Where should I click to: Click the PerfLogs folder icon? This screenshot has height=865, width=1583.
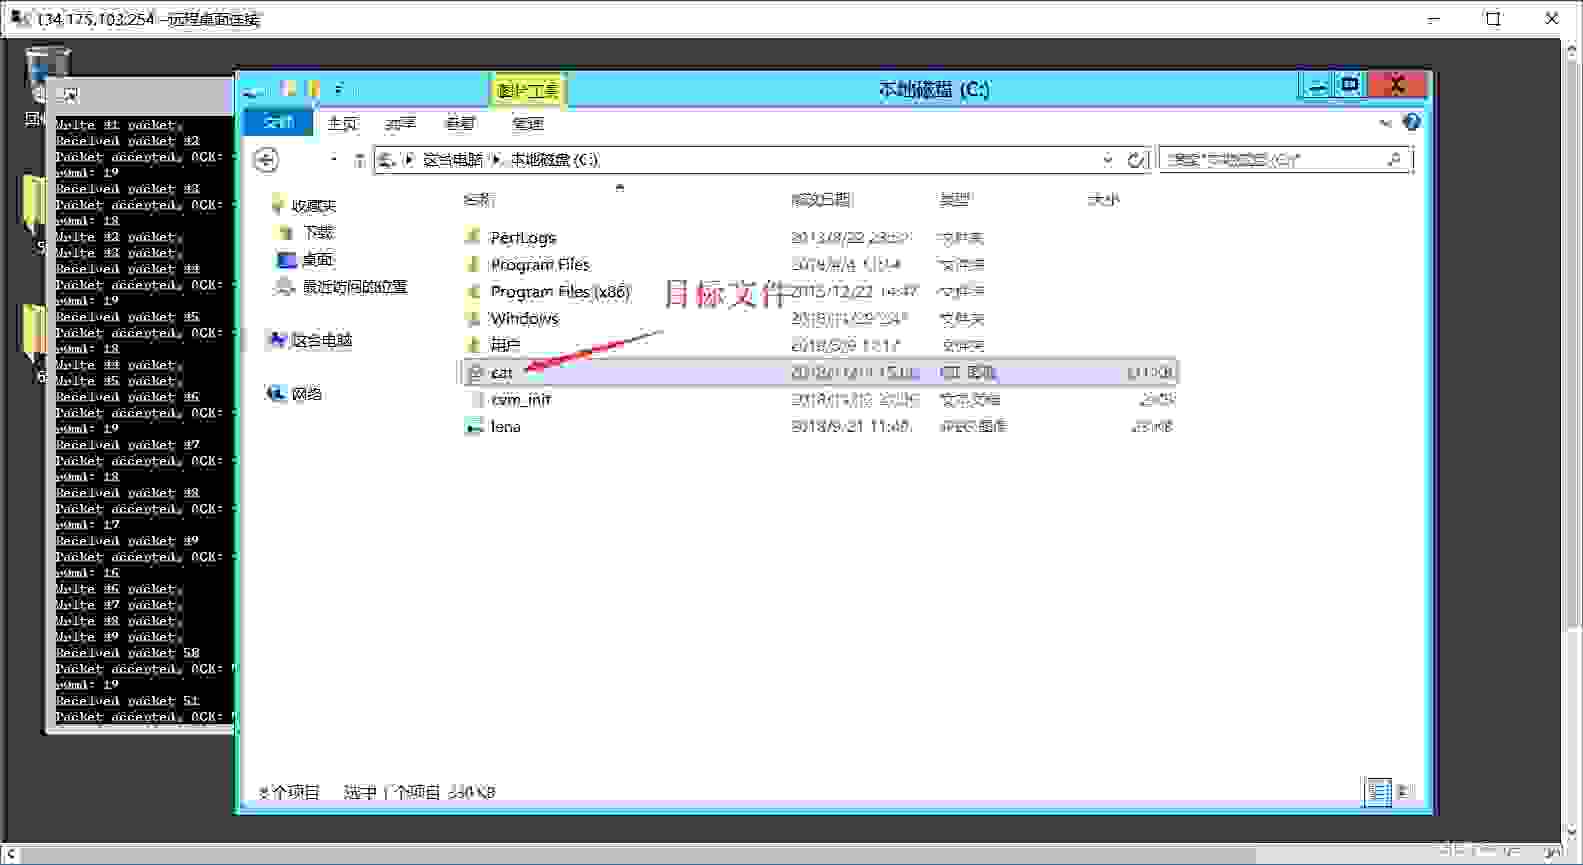click(473, 238)
